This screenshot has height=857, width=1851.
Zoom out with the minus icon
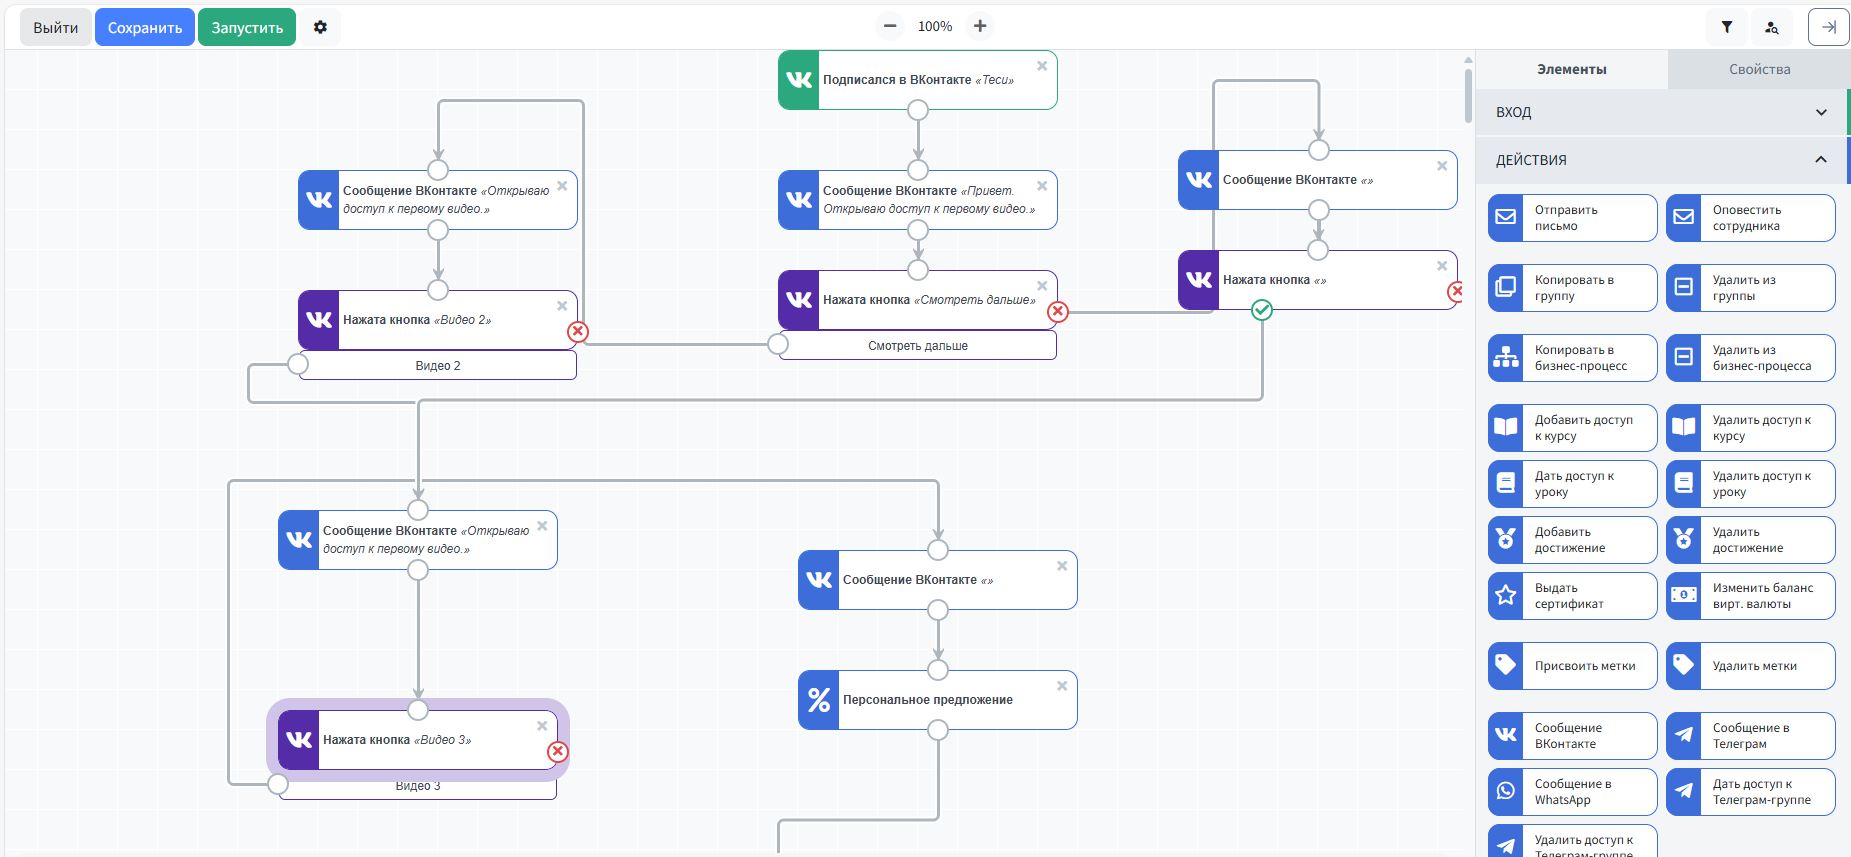pyautogui.click(x=890, y=26)
